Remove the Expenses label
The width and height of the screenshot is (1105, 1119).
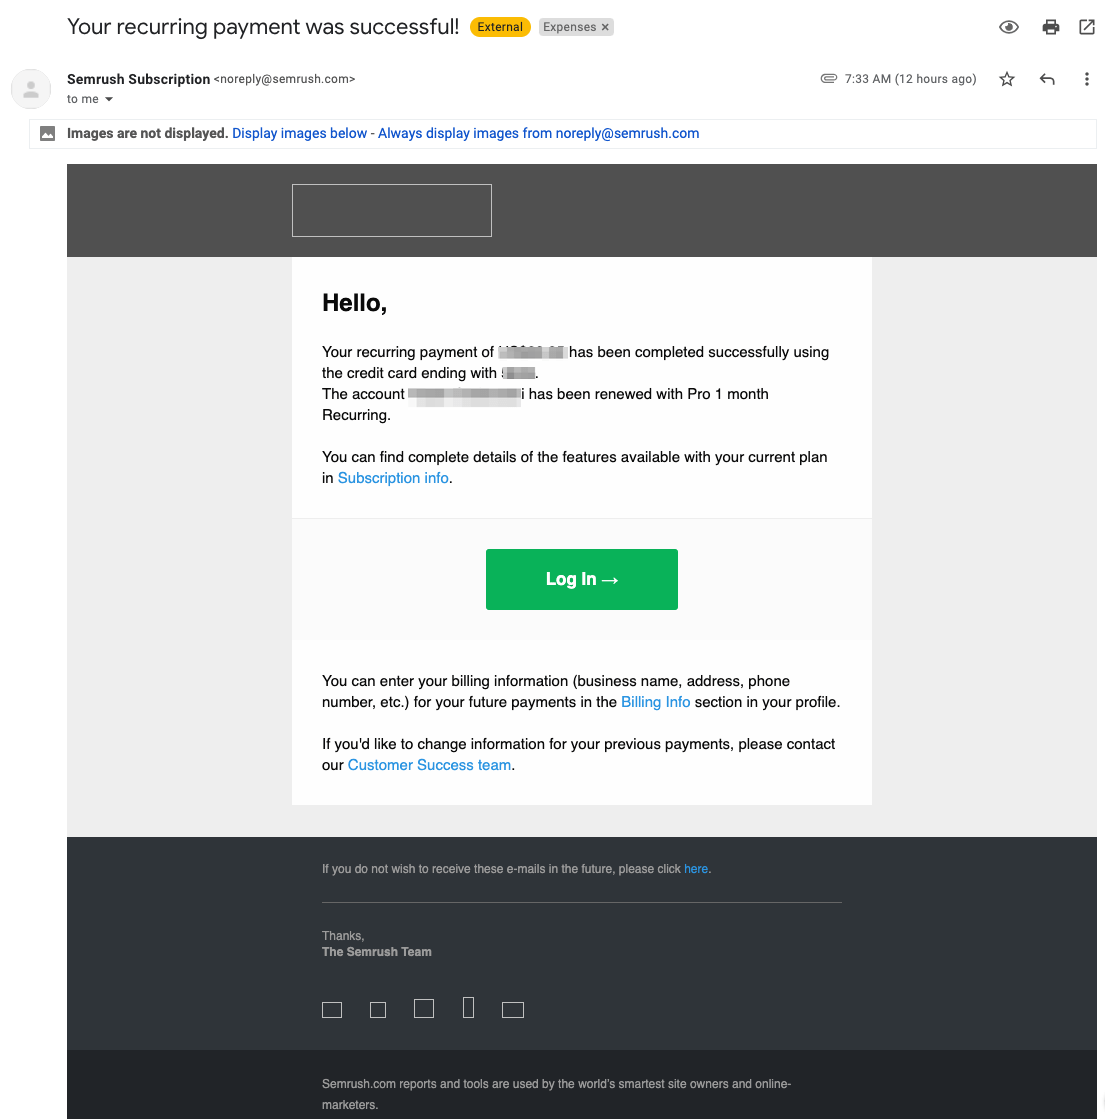point(605,27)
